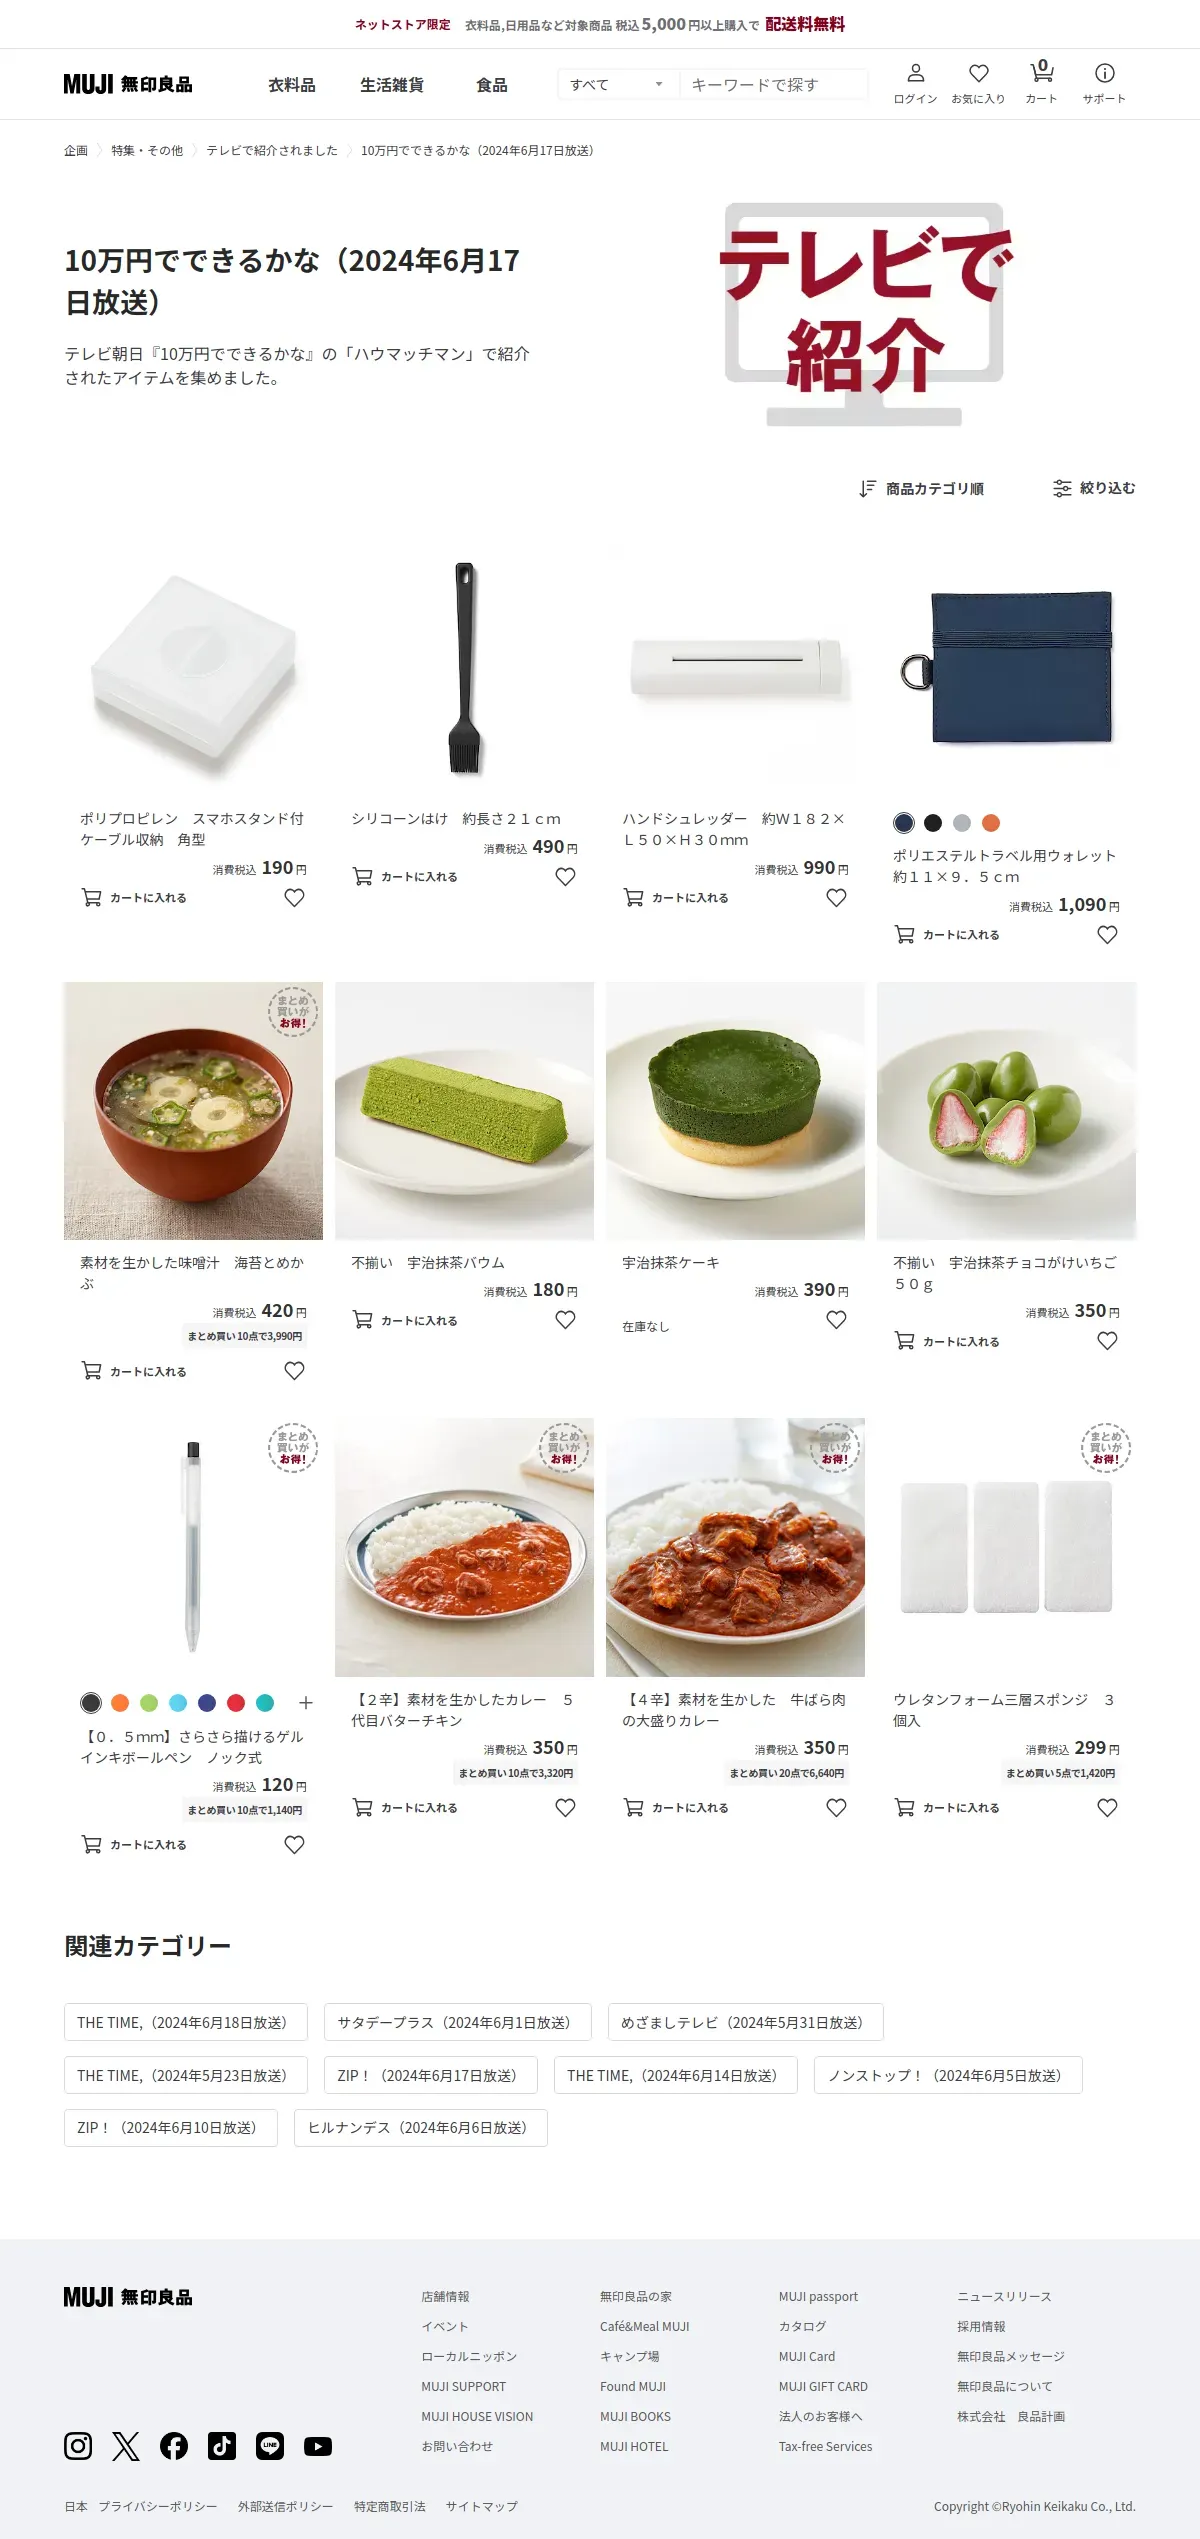The image size is (1200, 2539).
Task: Open the 商品カテゴリ順 sort menu
Action: pos(921,488)
